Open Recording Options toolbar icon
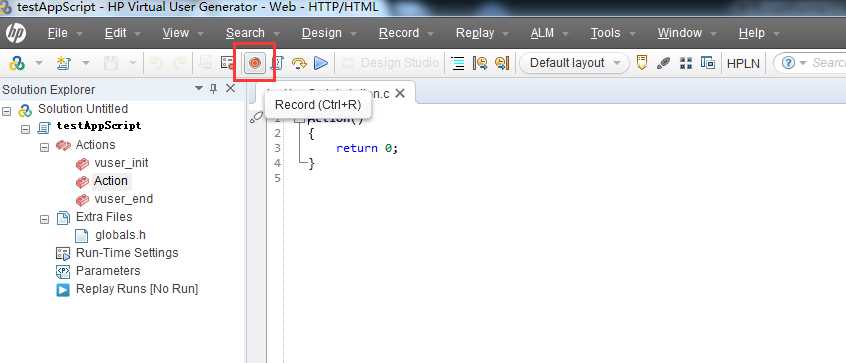This screenshot has width=846, height=363. 228,63
